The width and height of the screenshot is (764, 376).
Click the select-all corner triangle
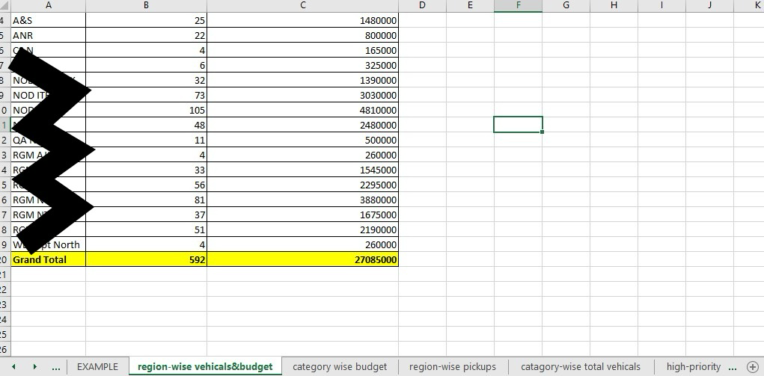(5, 5)
